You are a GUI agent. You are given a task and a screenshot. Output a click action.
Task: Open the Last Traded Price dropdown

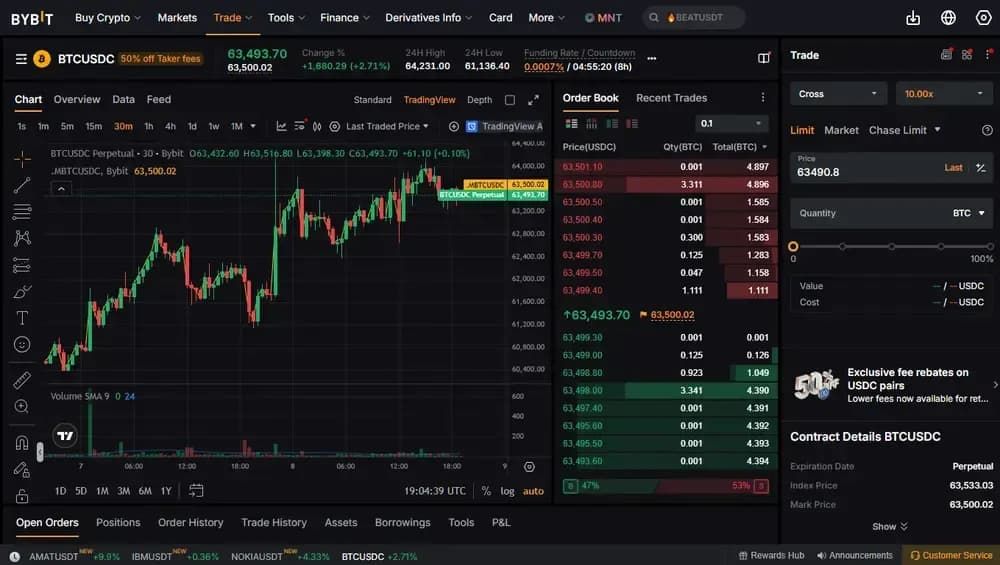(x=387, y=126)
